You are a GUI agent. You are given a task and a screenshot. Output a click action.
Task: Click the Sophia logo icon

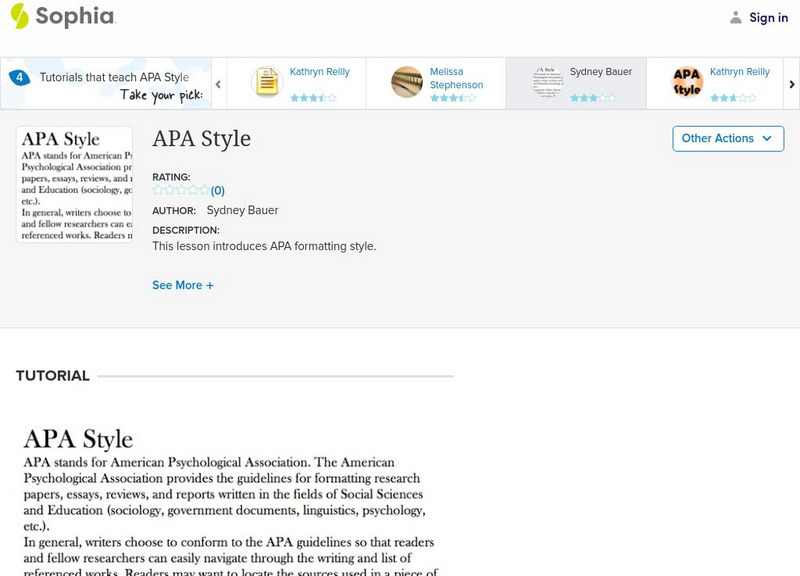[20, 16]
